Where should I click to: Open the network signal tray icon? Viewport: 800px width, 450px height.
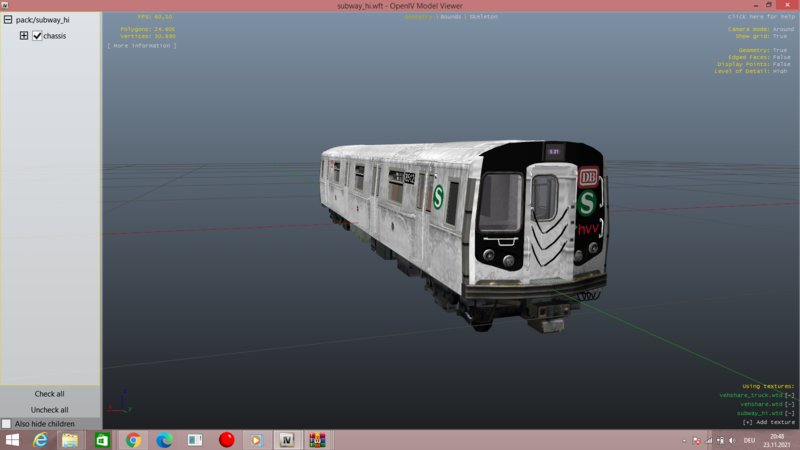click(x=709, y=440)
